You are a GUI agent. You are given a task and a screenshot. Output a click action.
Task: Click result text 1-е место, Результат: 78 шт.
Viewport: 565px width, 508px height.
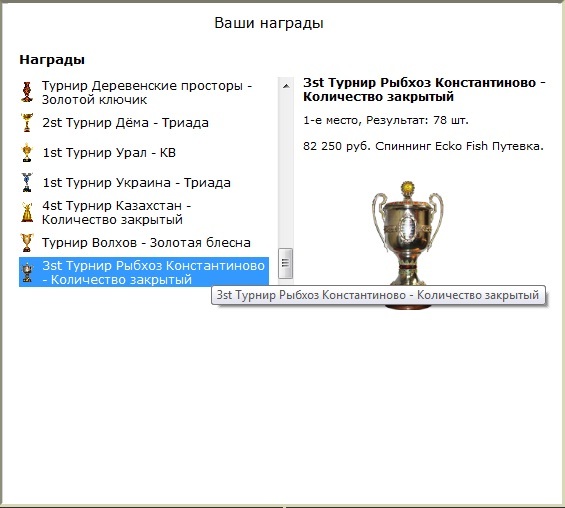point(386,120)
